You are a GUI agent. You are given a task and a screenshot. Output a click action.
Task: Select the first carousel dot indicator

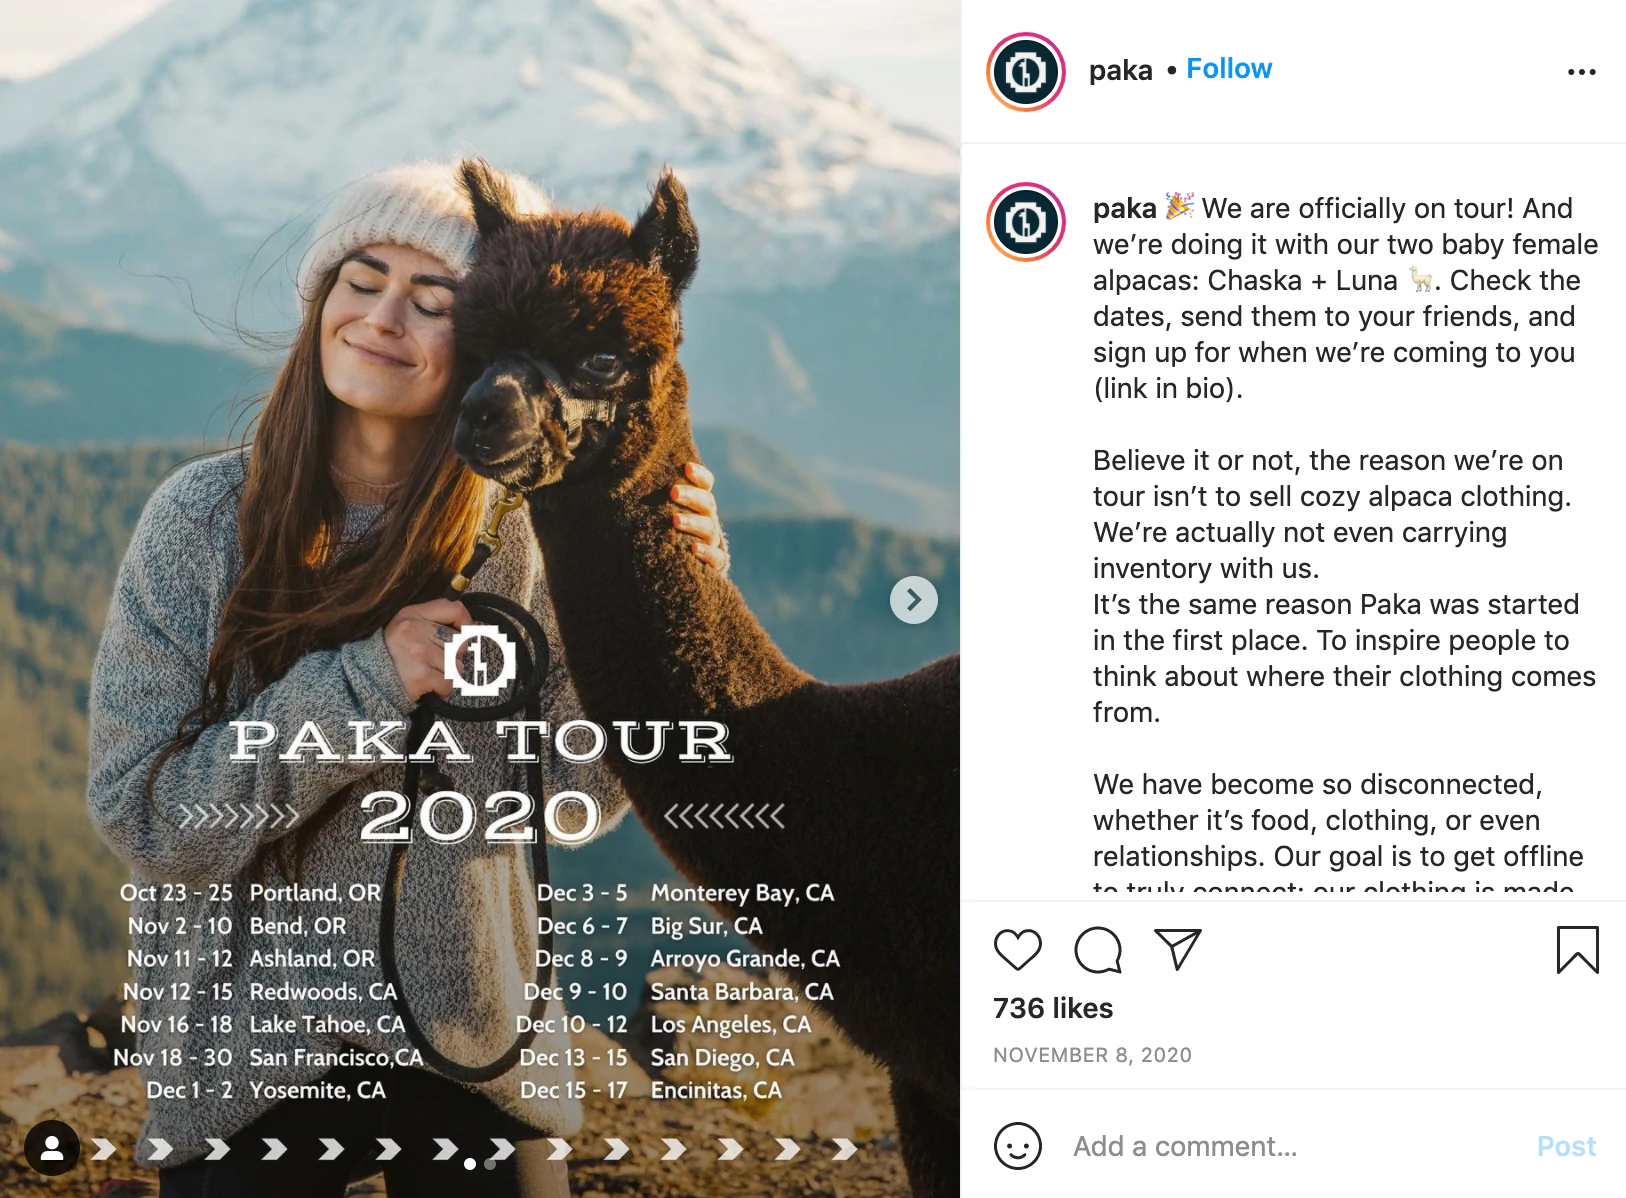[x=470, y=1164]
